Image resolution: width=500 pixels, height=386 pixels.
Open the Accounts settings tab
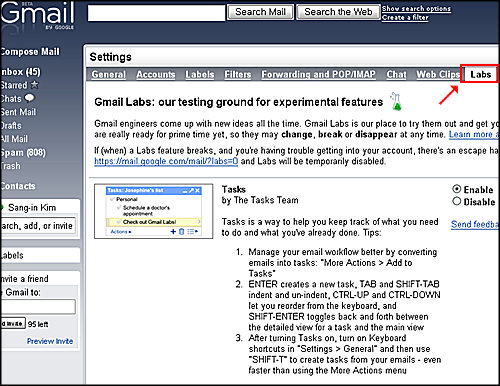click(x=156, y=74)
